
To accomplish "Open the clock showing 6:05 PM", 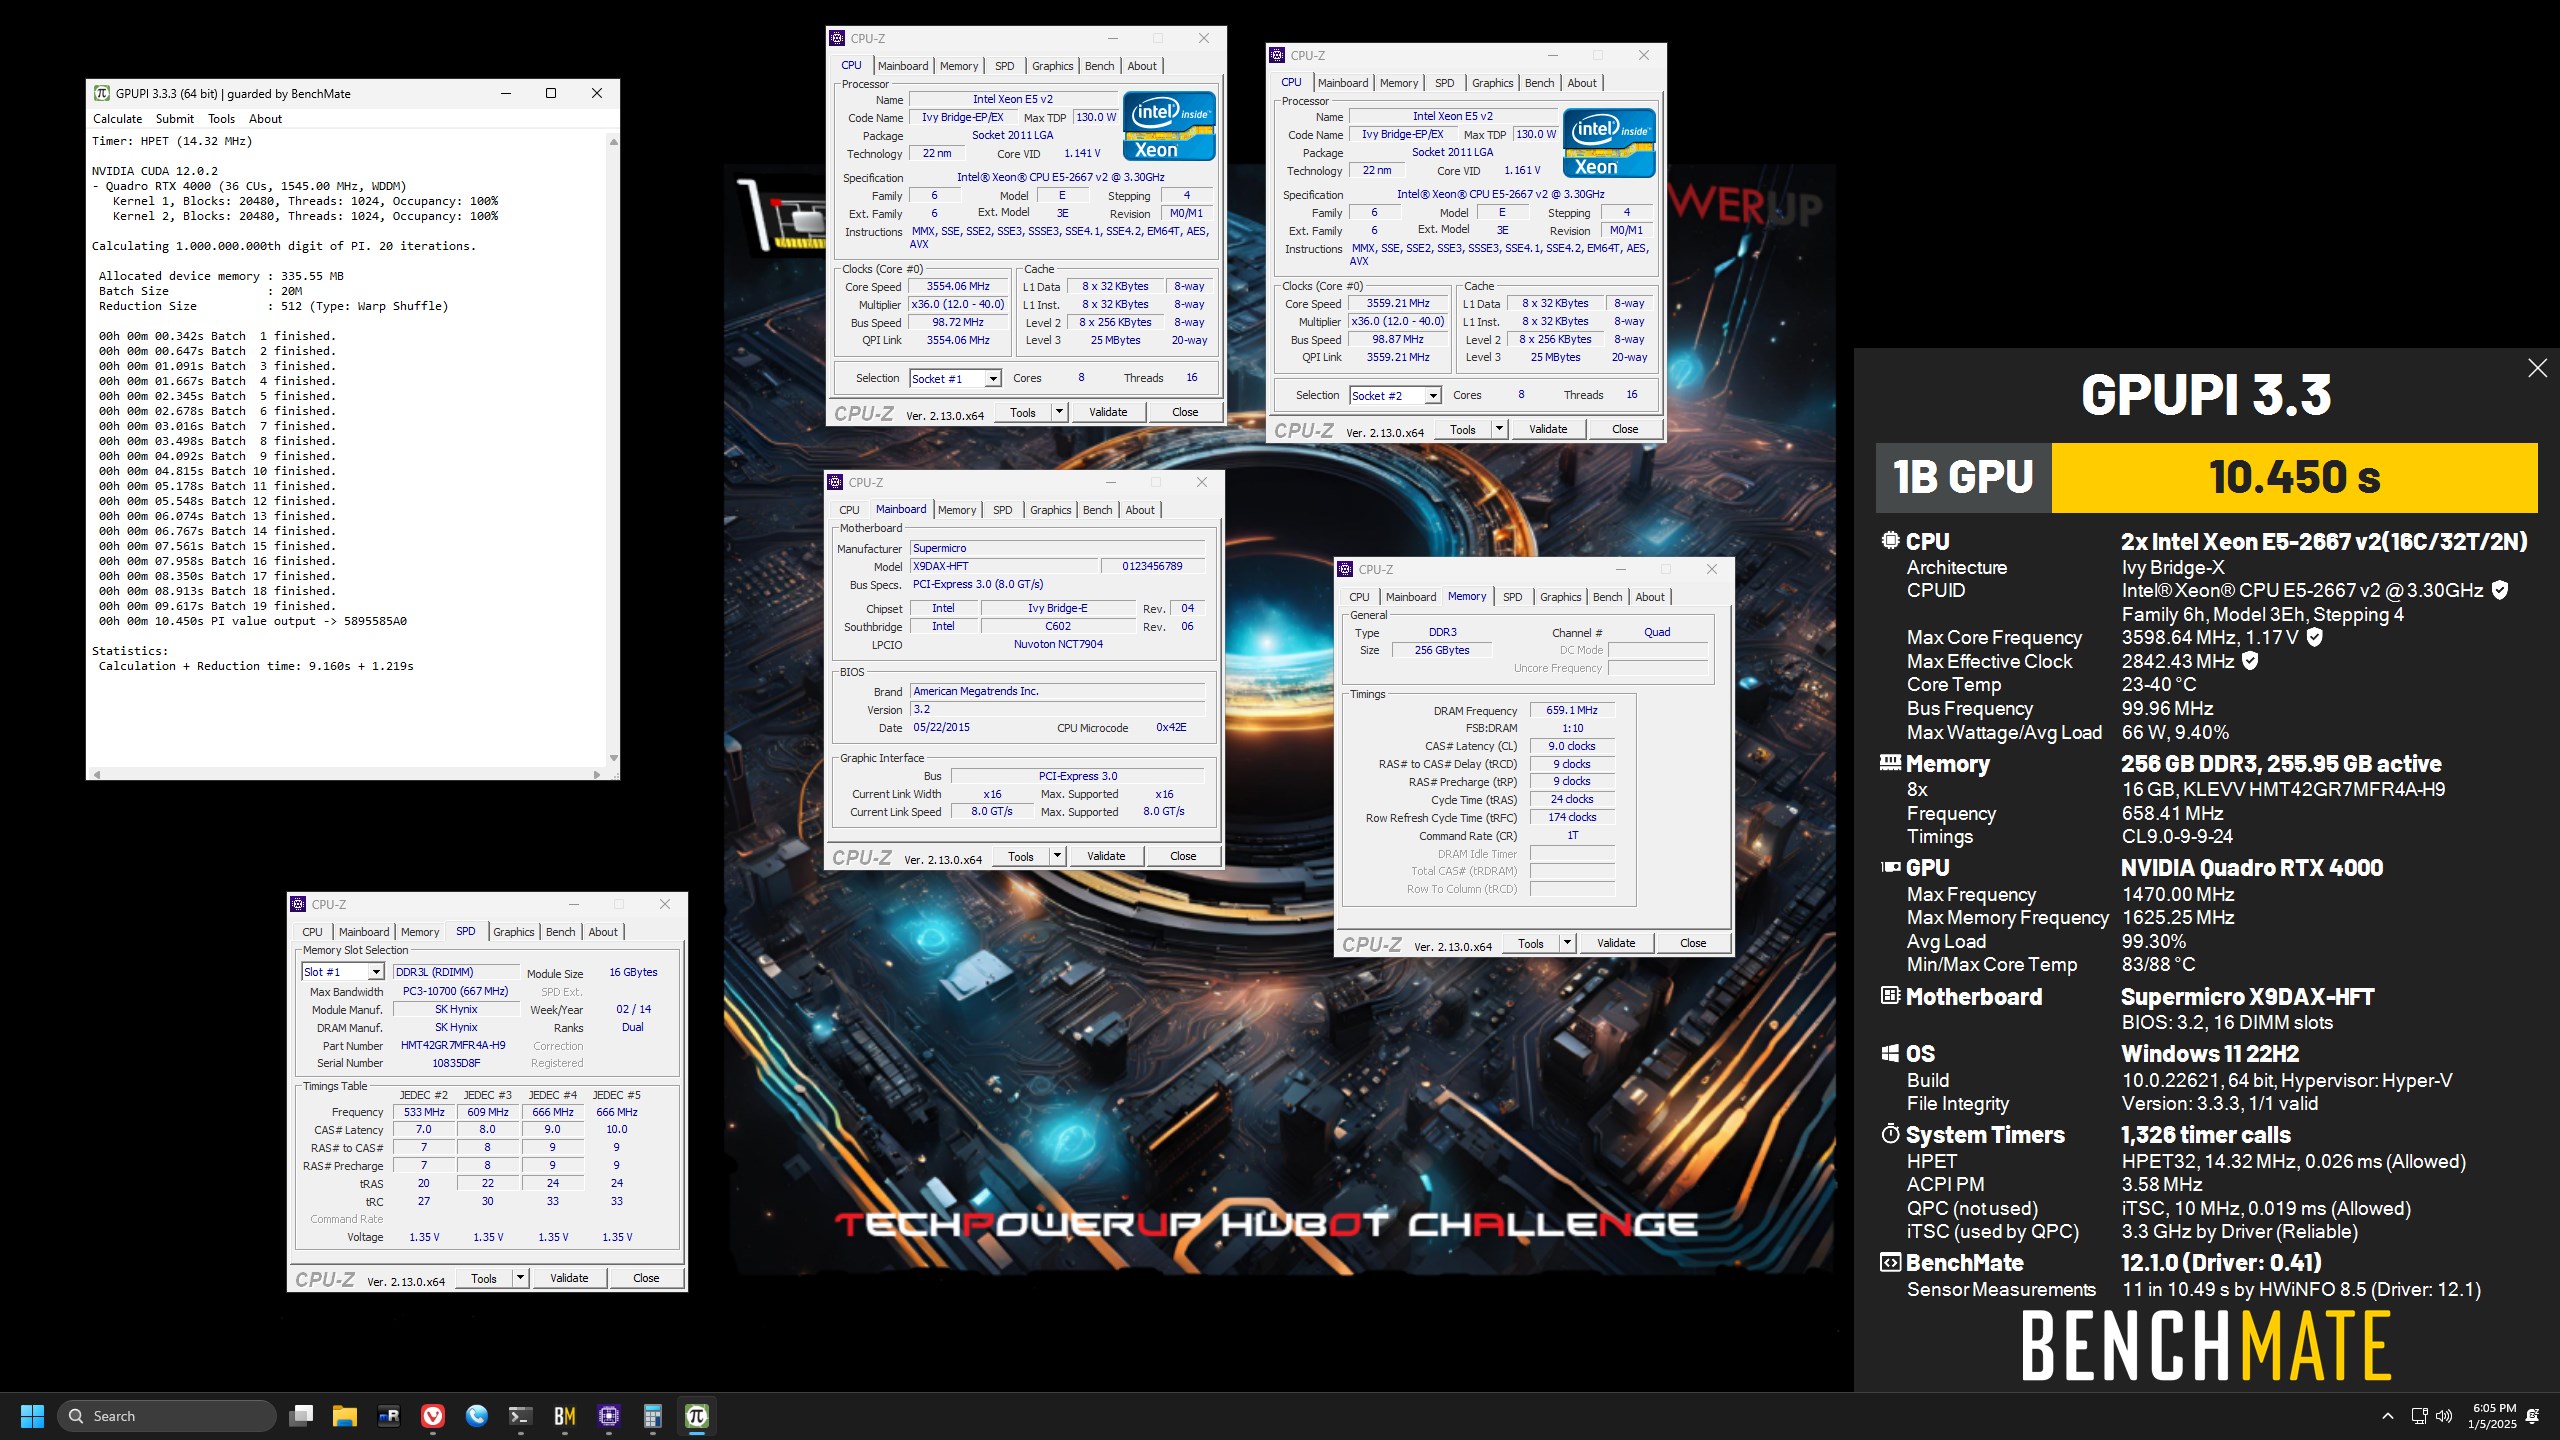I will 2492,1416.
